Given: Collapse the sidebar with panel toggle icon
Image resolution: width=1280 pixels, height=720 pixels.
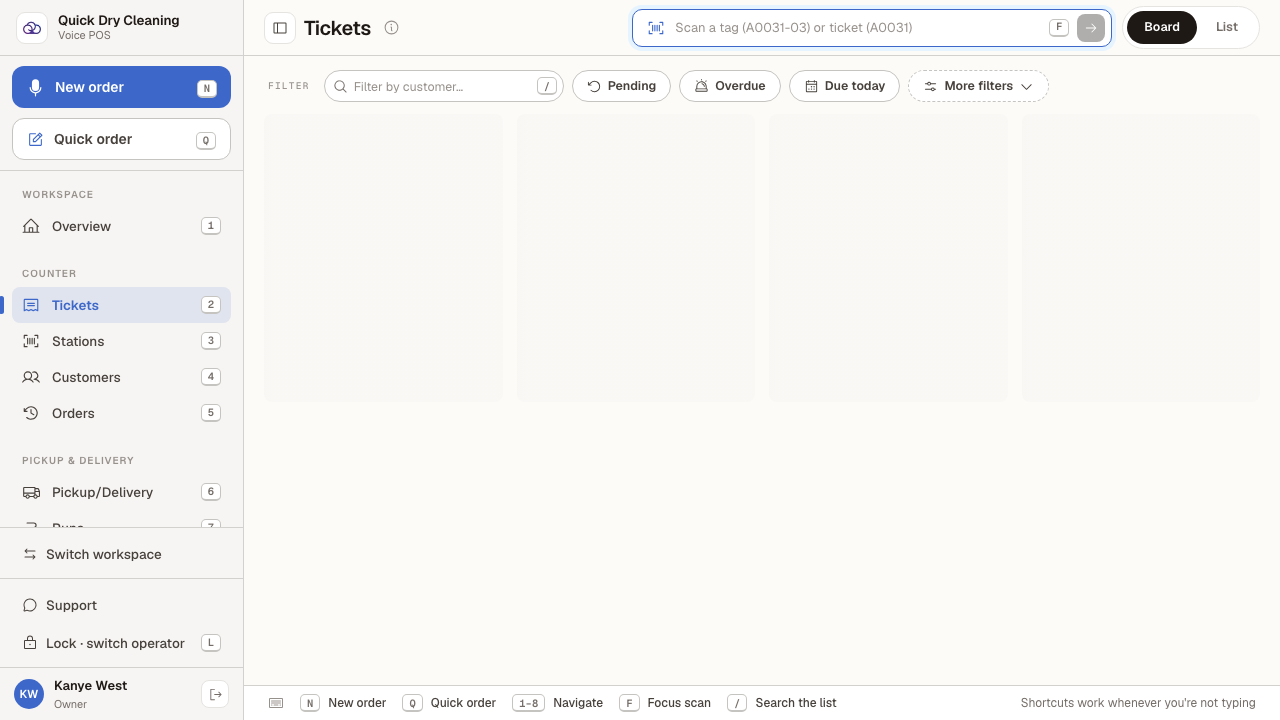Looking at the screenshot, I should point(280,28).
